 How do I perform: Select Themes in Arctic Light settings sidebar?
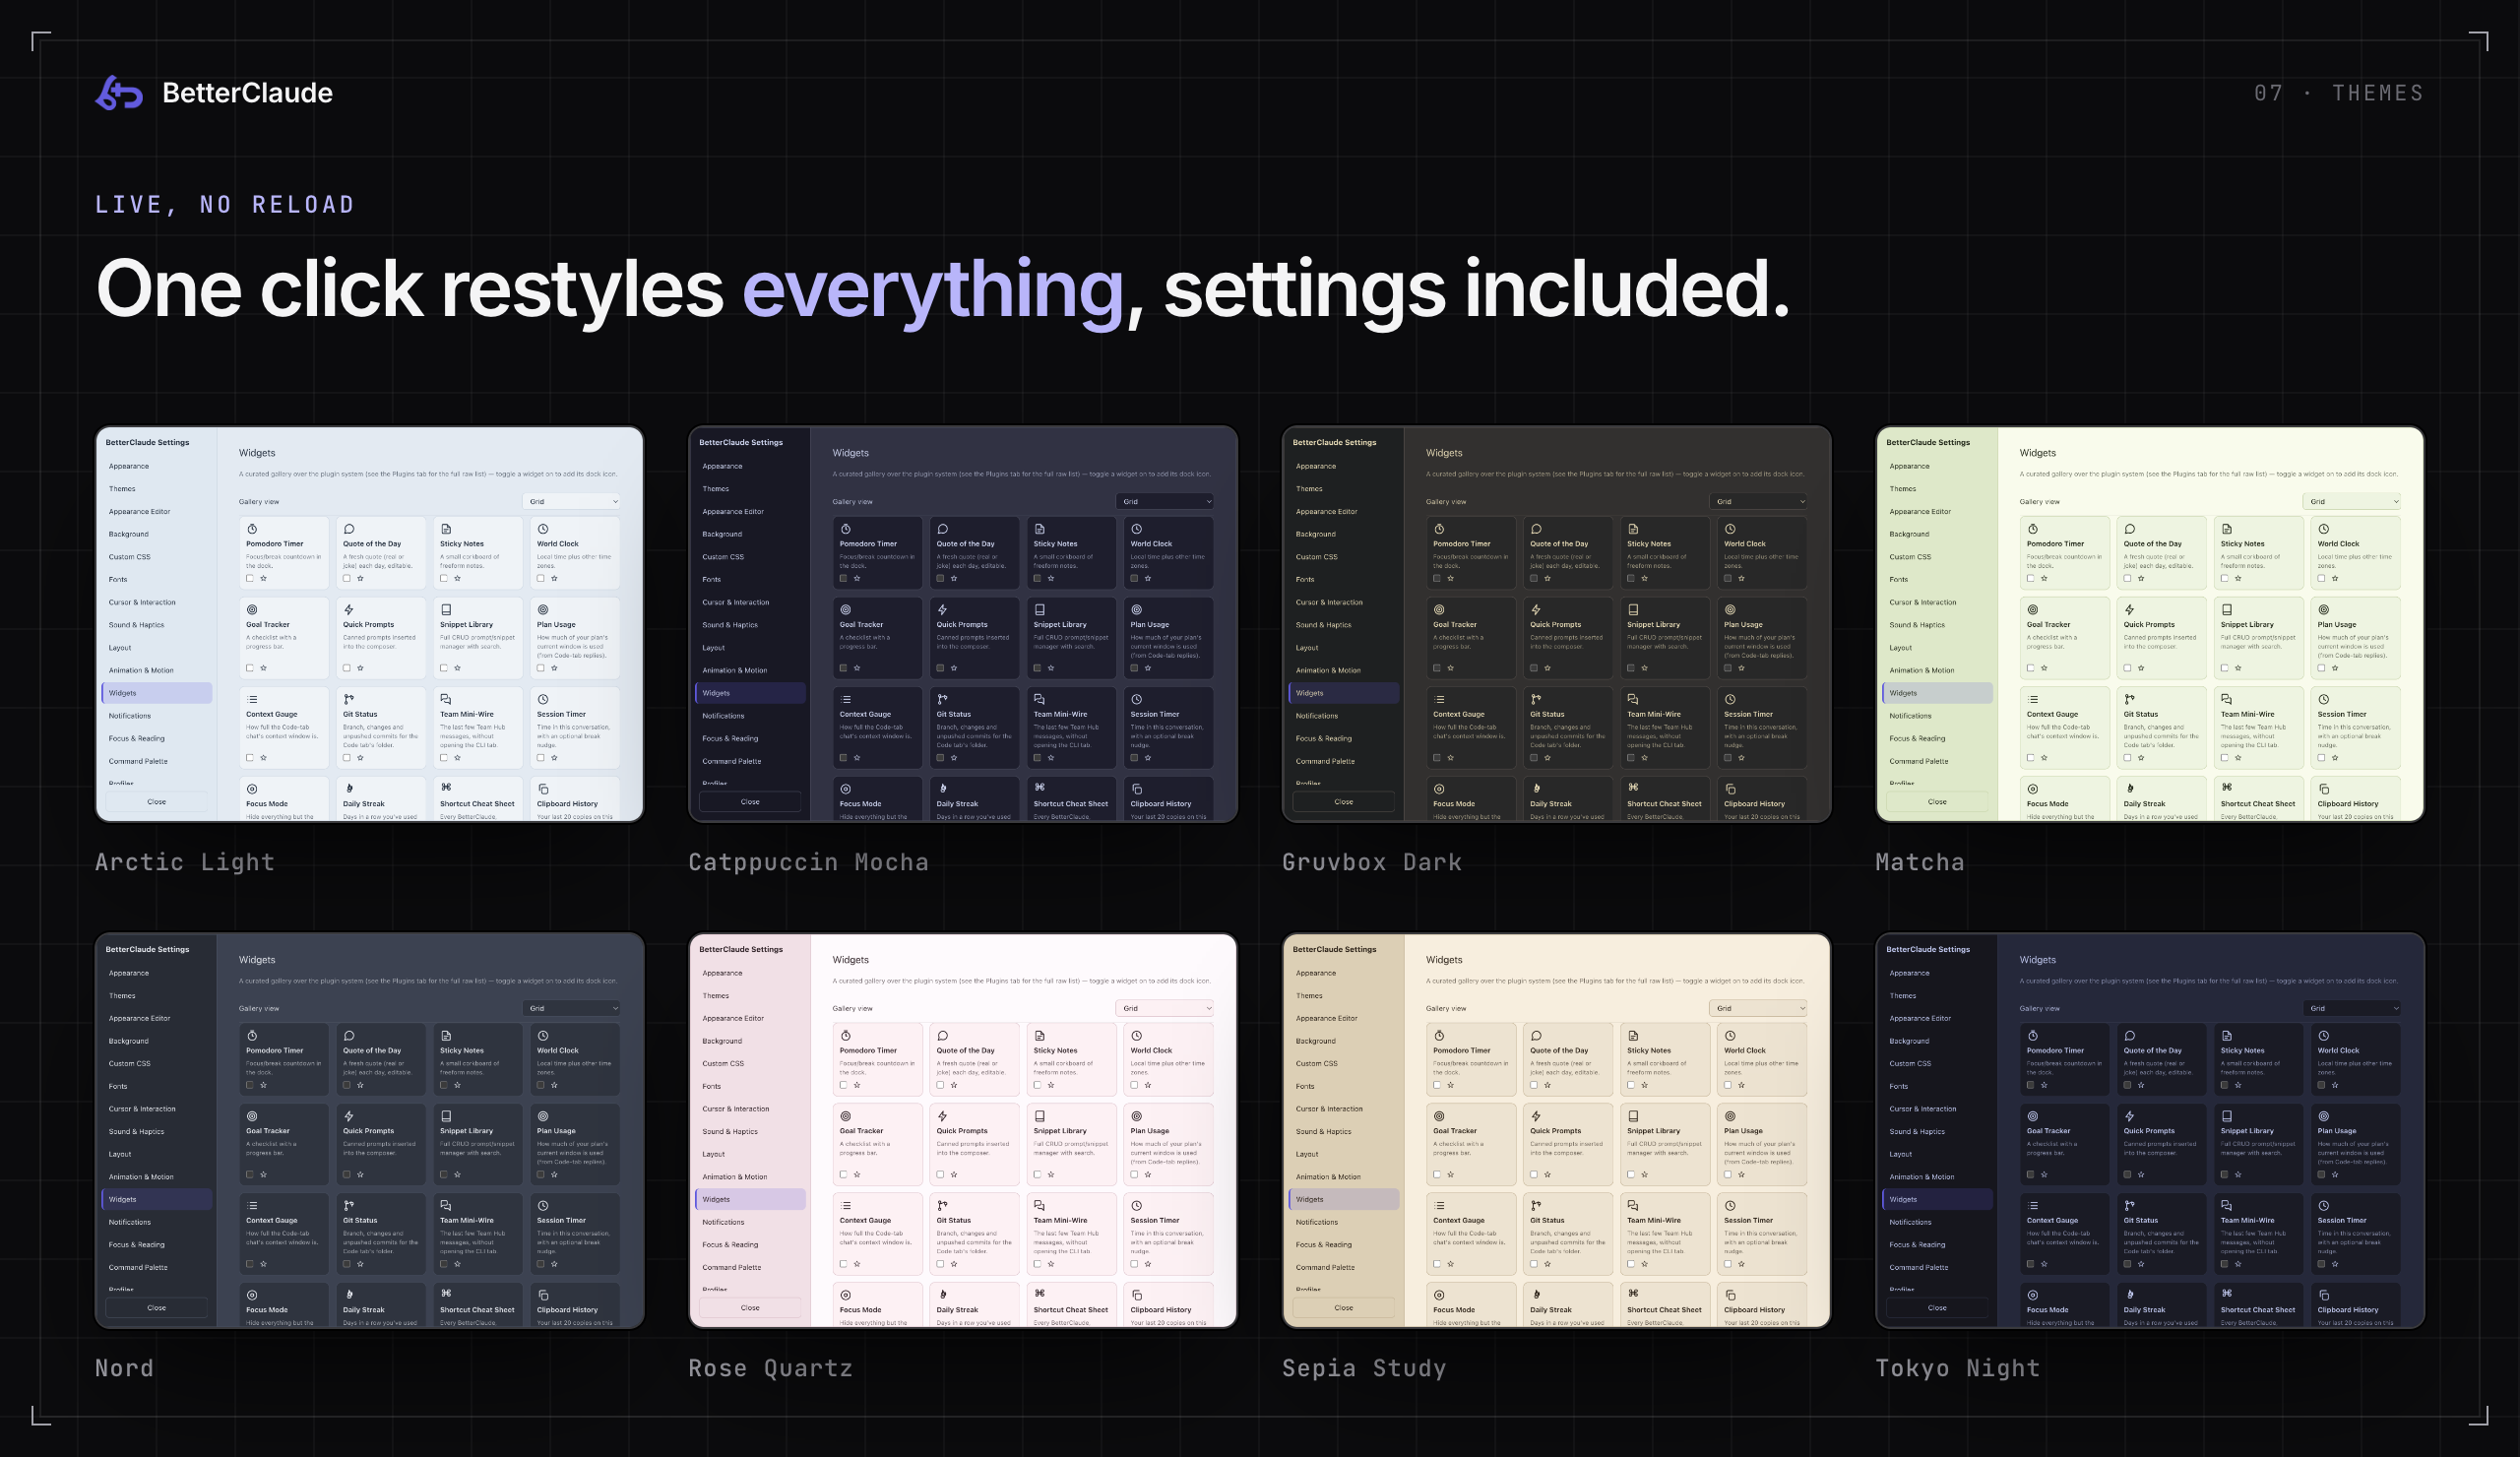tap(156, 489)
